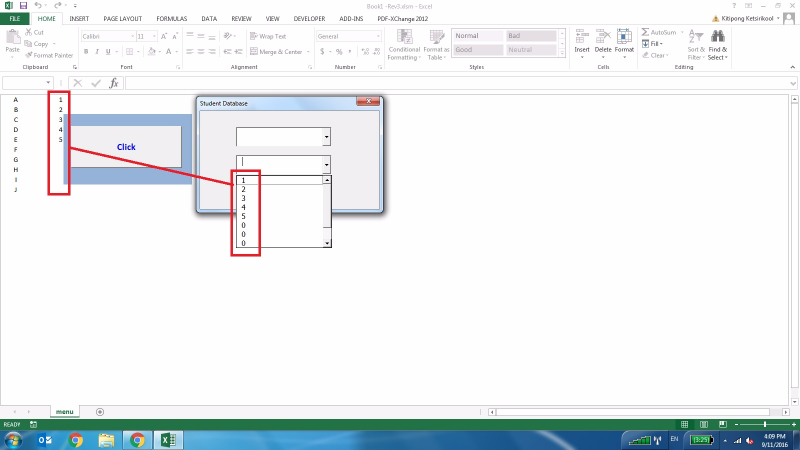Screen dimensions: 800x450
Task: Expand the first combo box in Student Database
Action: pyautogui.click(x=326, y=136)
